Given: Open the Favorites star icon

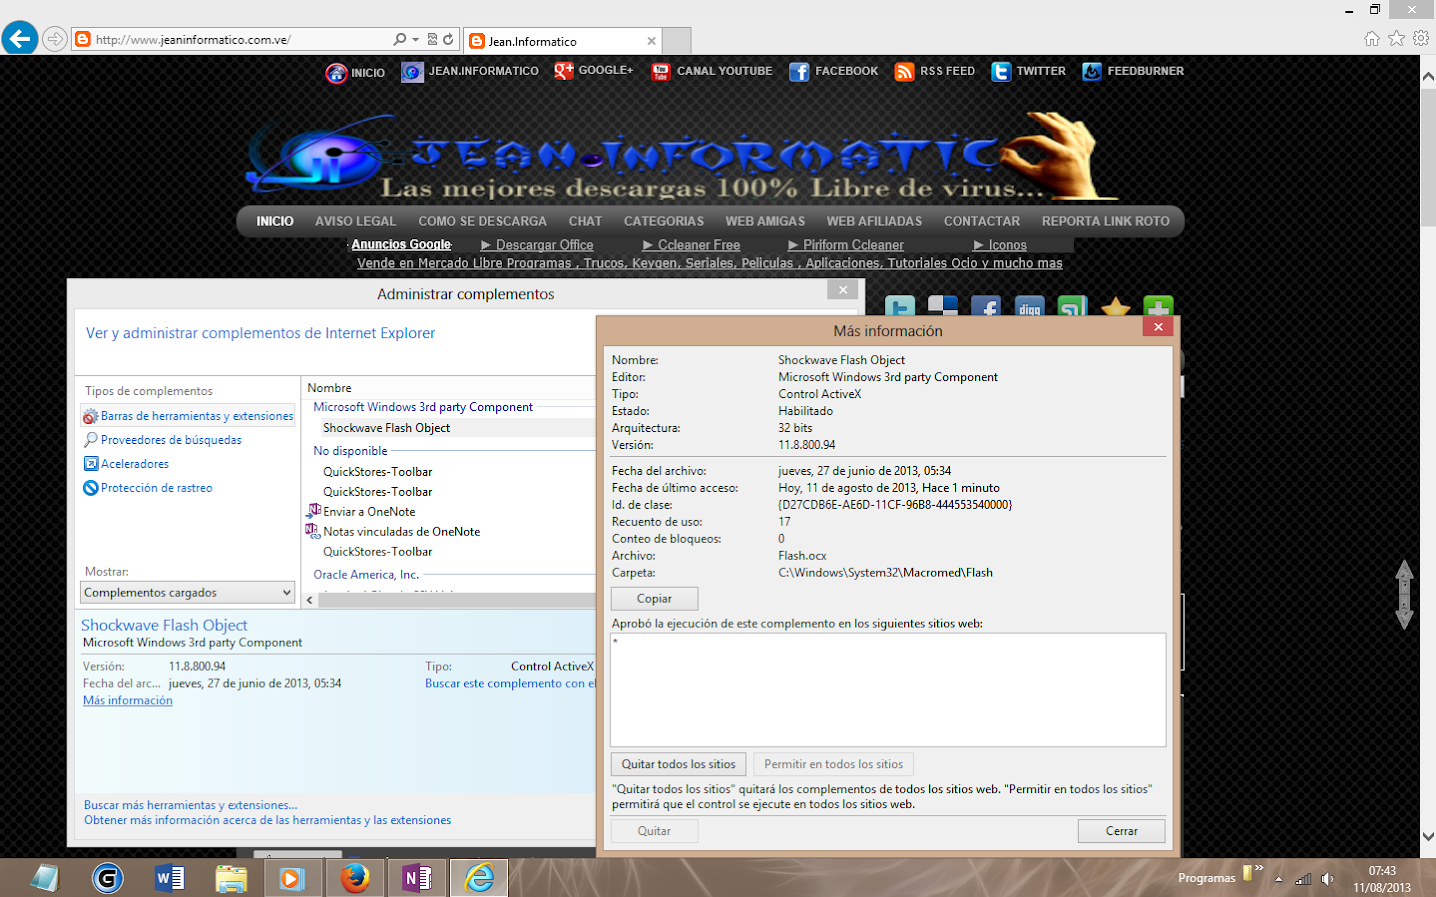Looking at the screenshot, I should coord(1396,38).
